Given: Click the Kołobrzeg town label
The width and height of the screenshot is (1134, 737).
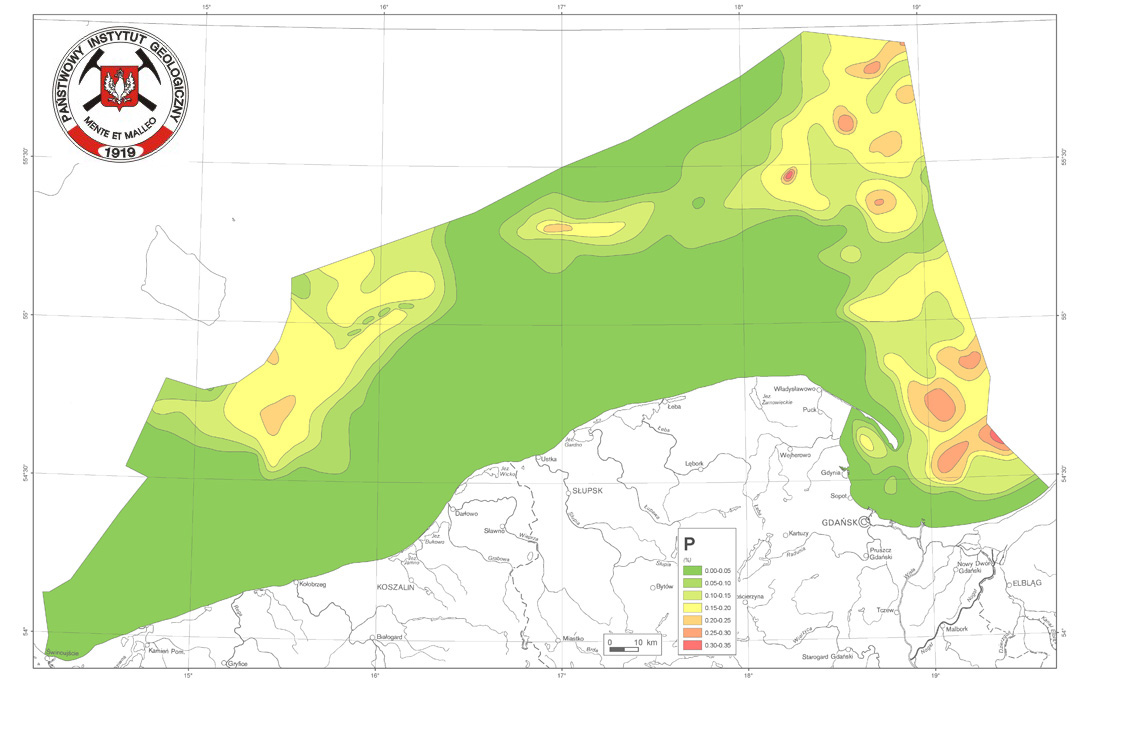Looking at the screenshot, I should (x=314, y=583).
